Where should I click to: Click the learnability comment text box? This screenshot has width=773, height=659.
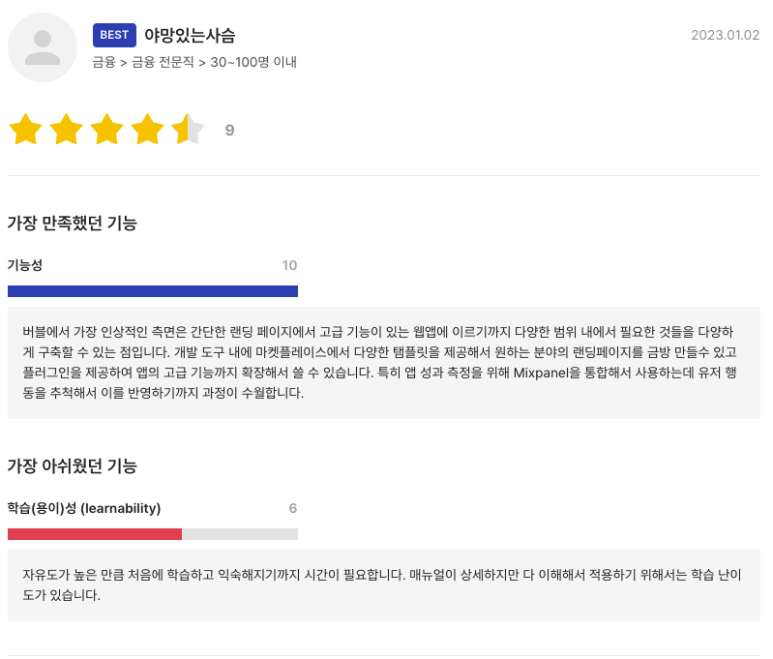coord(384,585)
